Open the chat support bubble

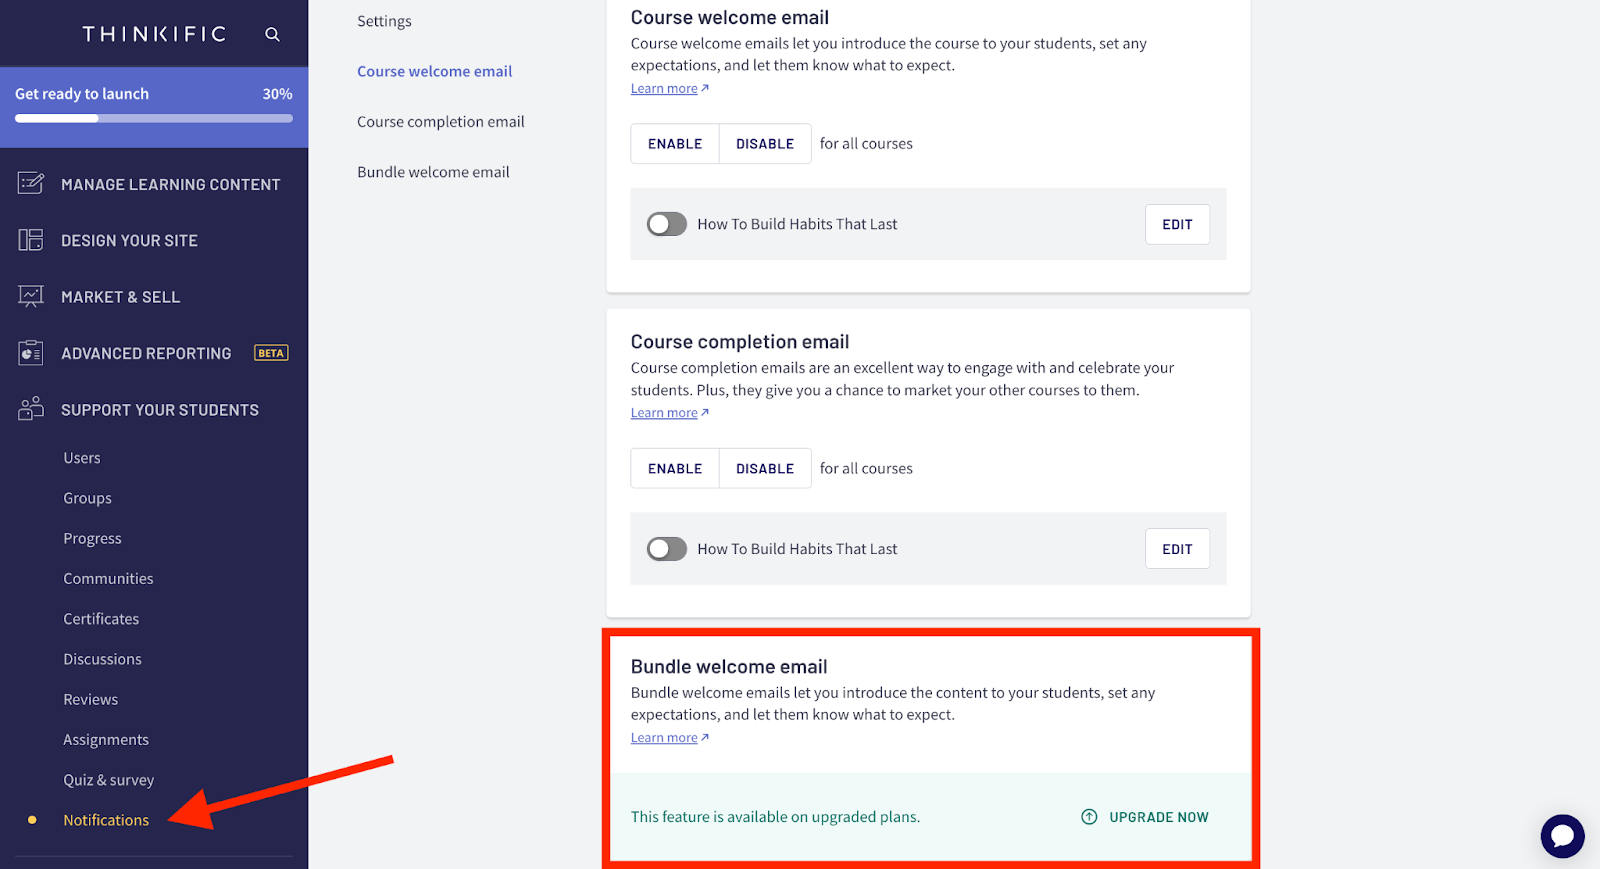pos(1562,836)
